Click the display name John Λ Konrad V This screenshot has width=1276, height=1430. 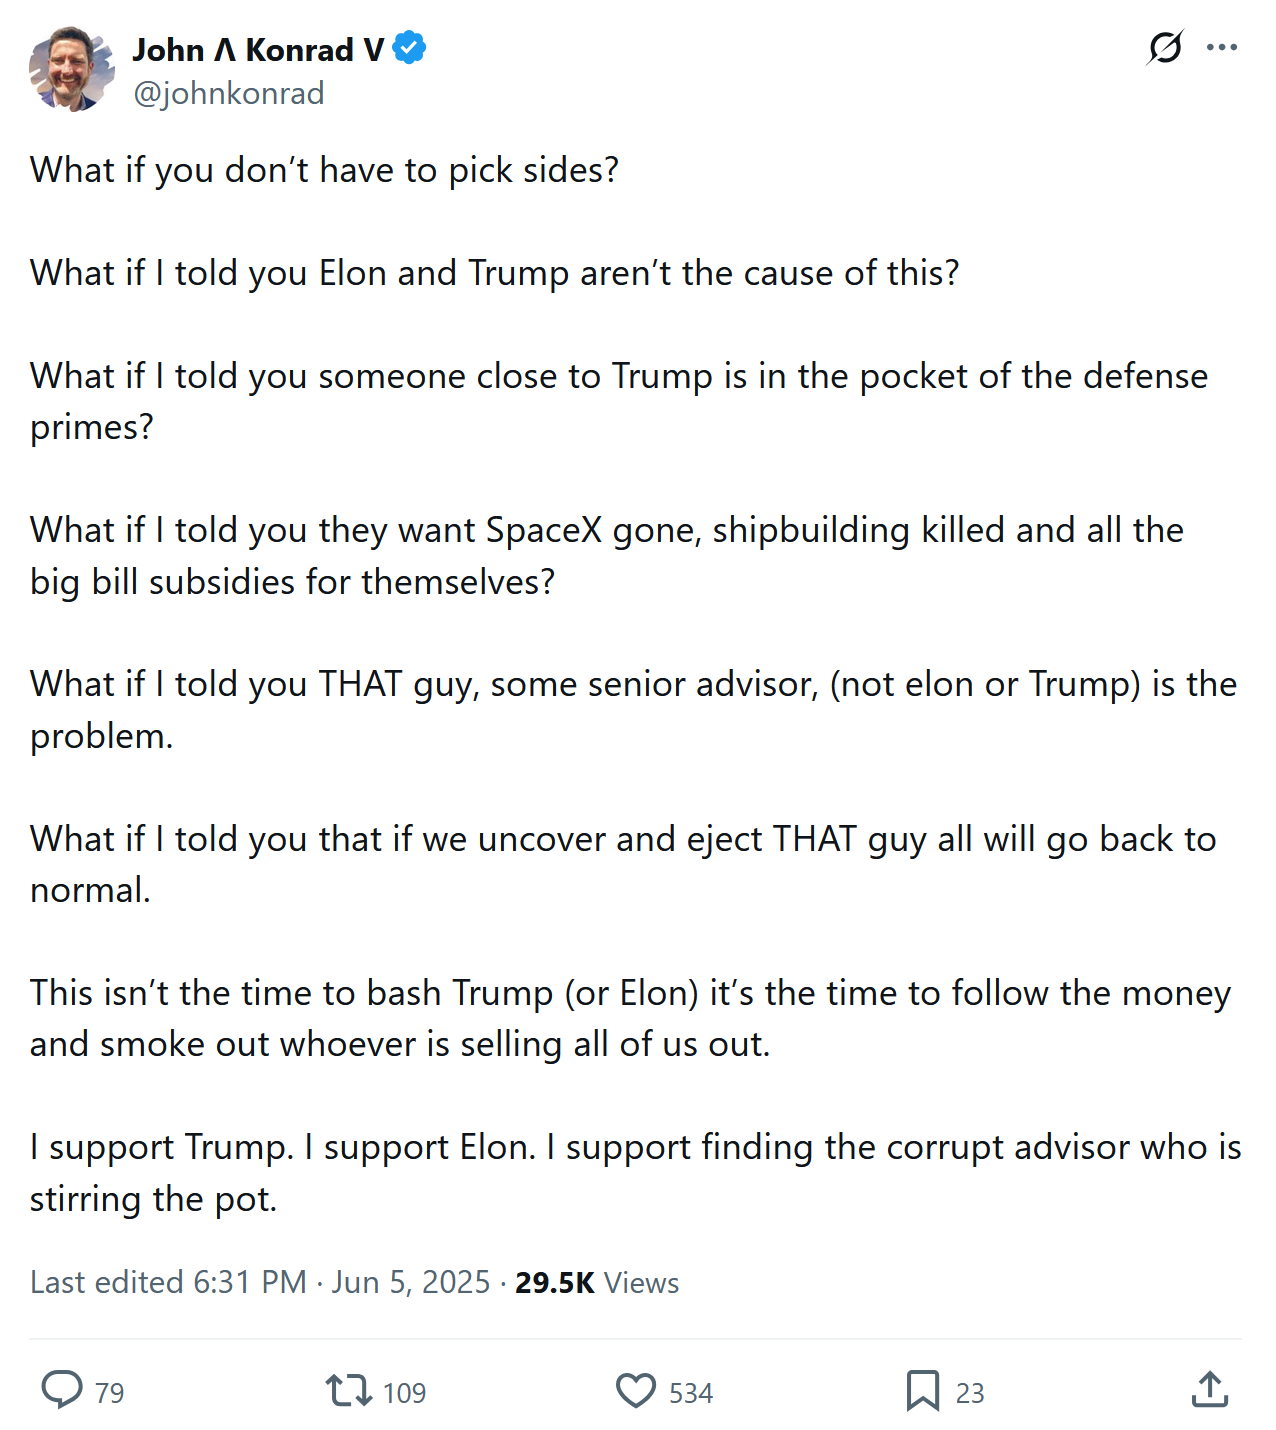coord(258,49)
